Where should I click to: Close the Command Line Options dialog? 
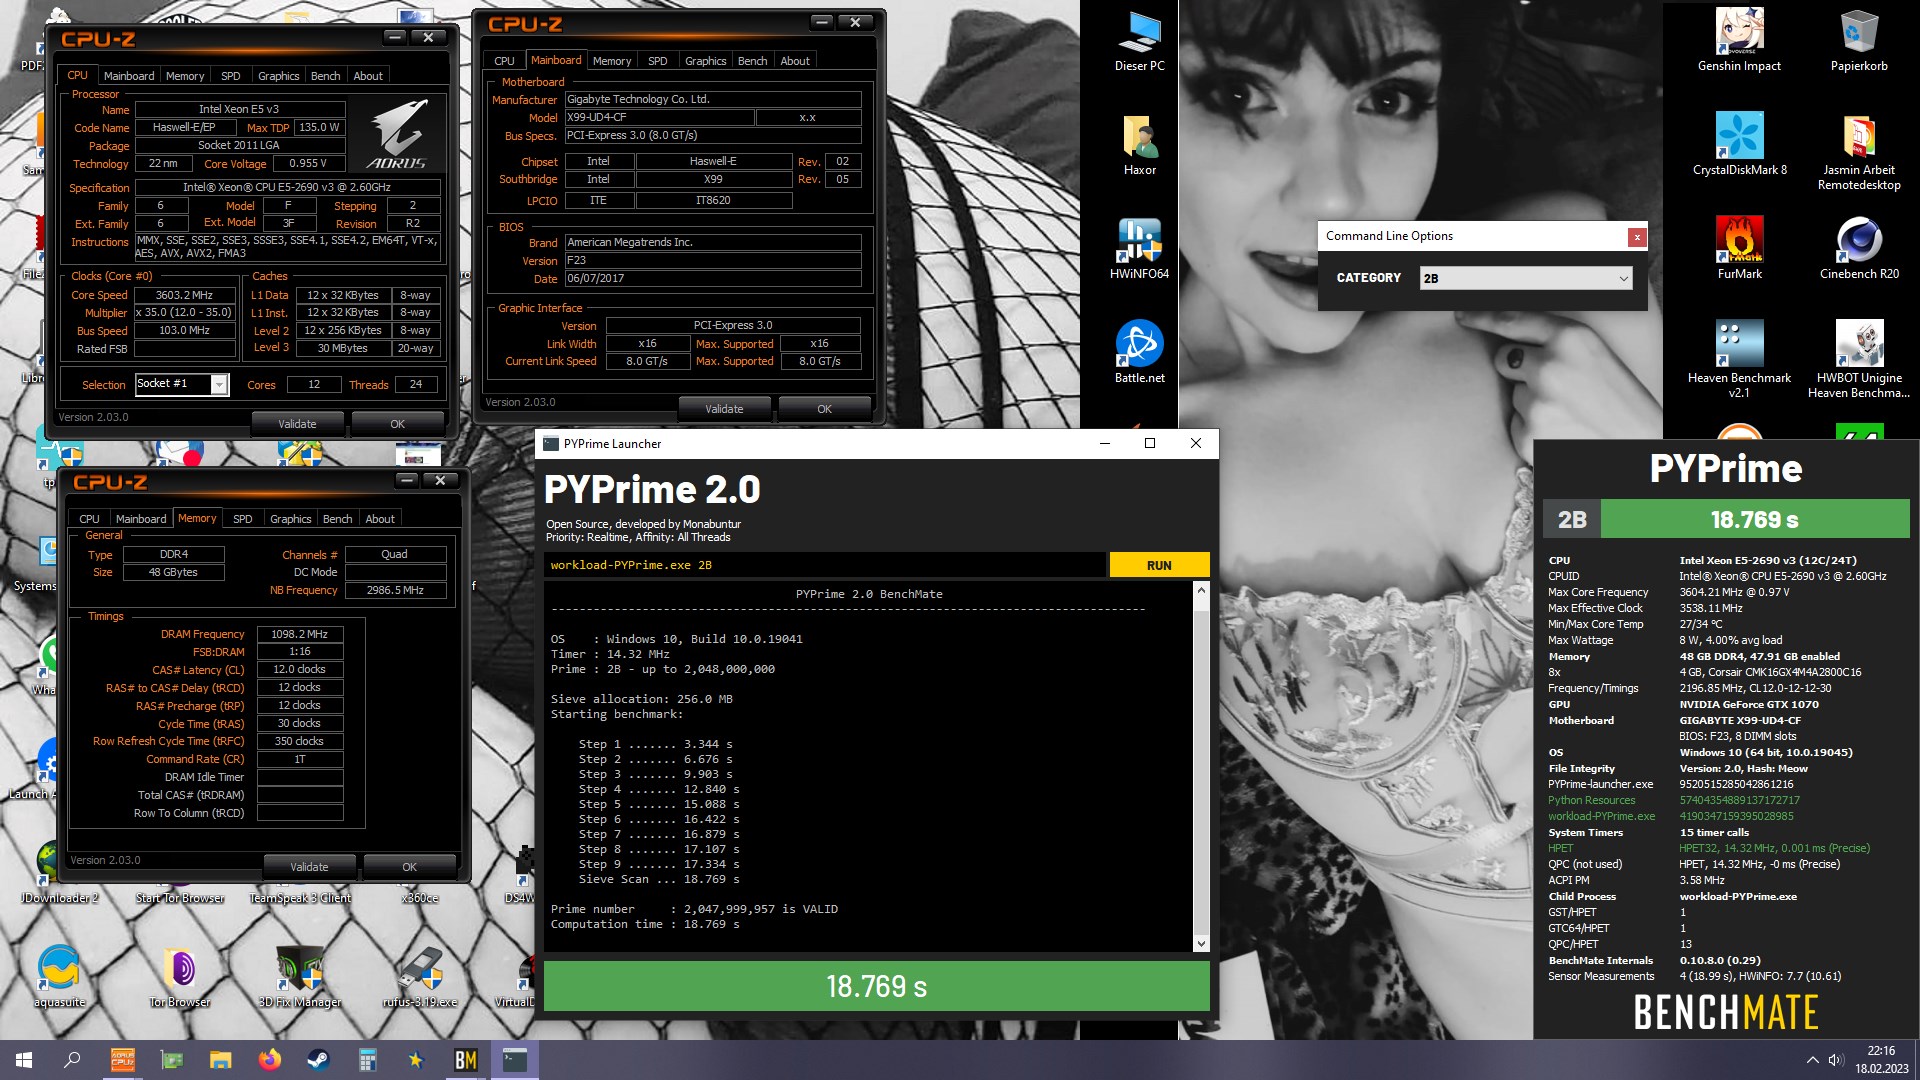[1636, 237]
